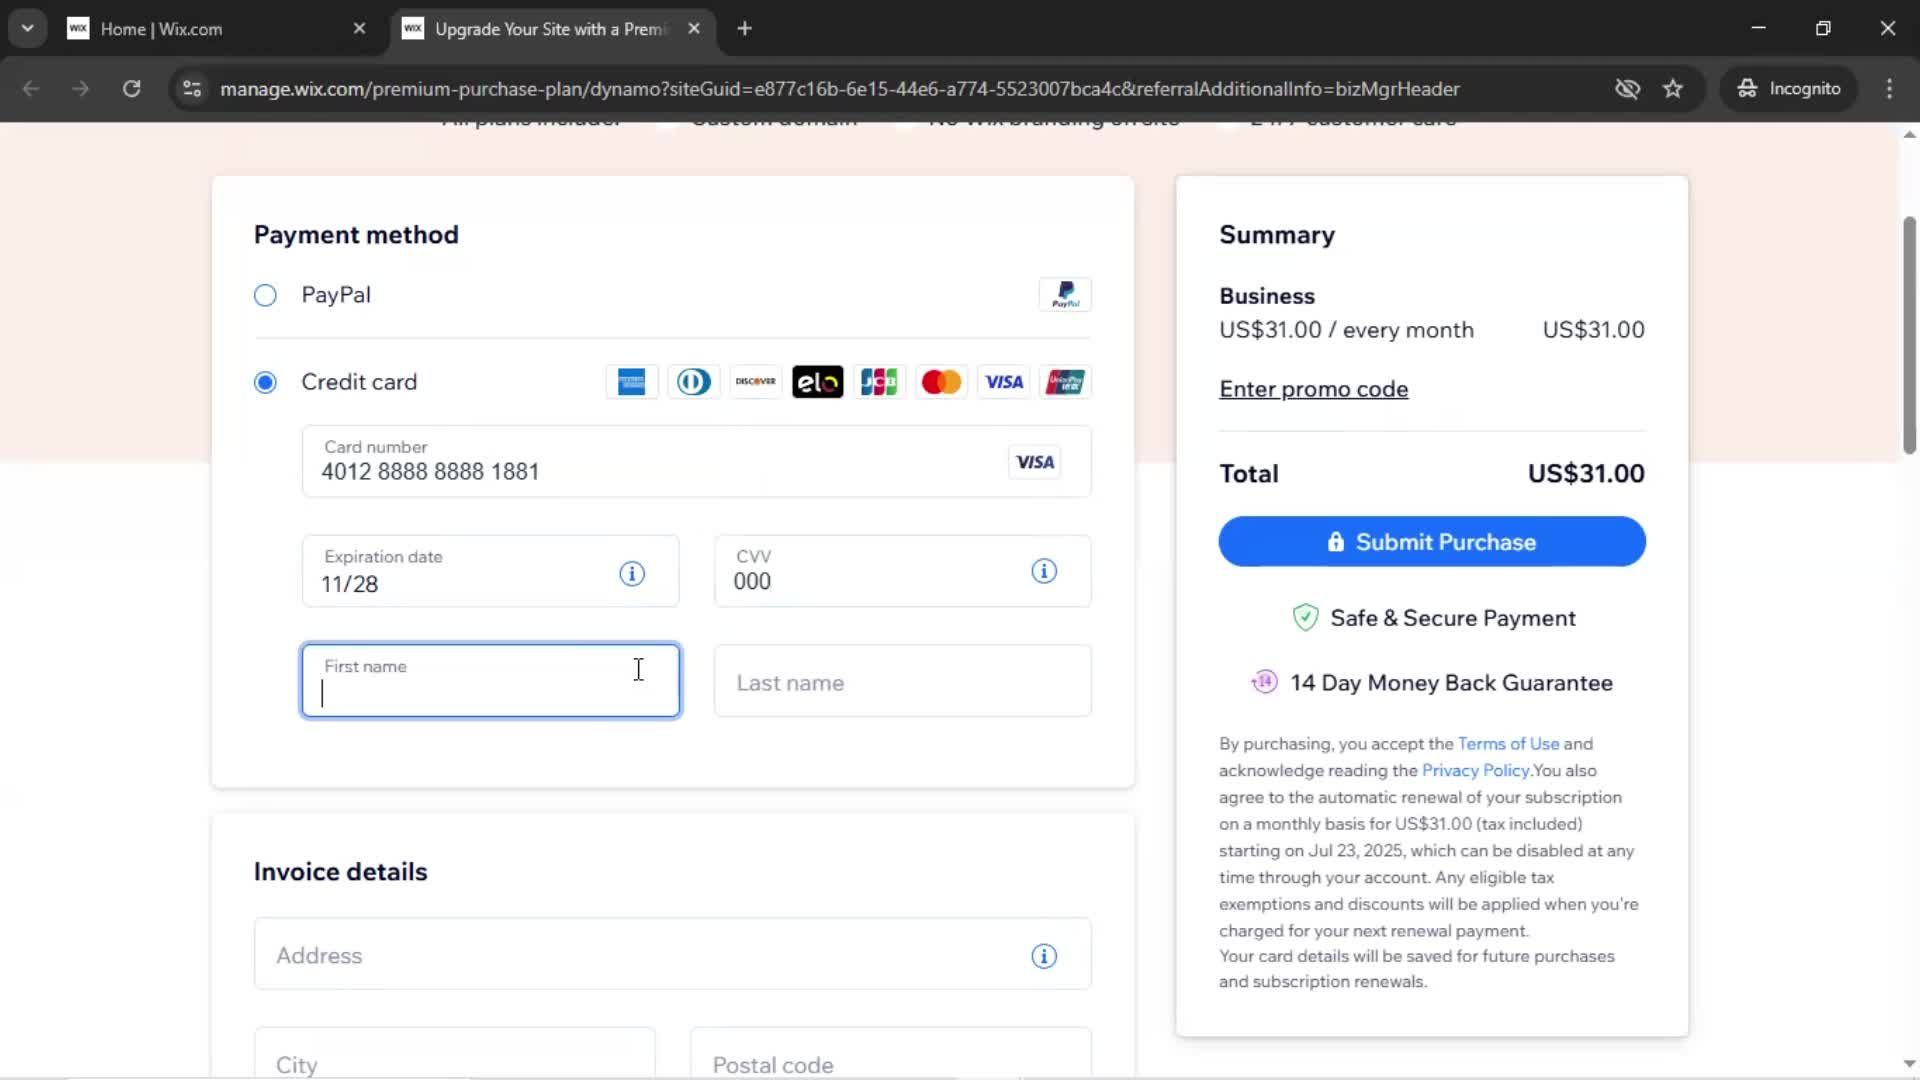Click the Payment method heading

(x=356, y=235)
